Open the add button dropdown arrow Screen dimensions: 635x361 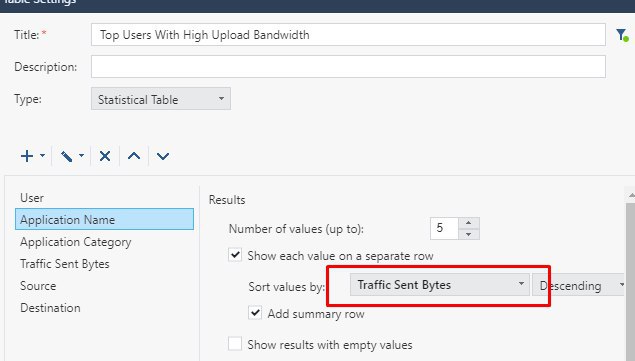(42, 156)
